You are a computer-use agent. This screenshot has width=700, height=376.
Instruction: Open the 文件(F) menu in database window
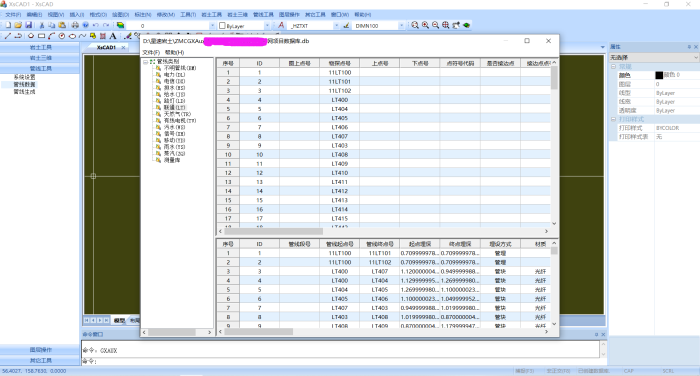[151, 52]
